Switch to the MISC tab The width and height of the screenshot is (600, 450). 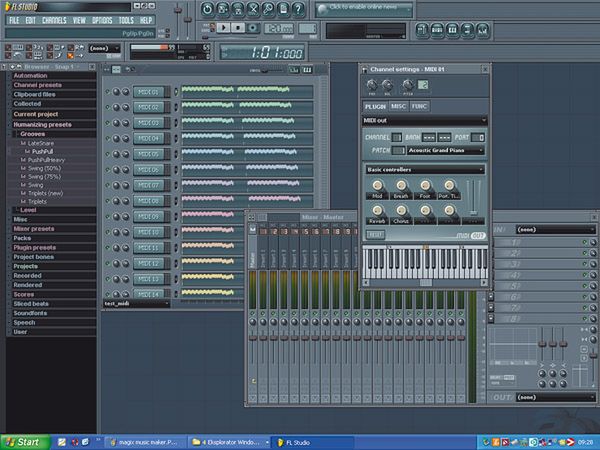(x=398, y=104)
